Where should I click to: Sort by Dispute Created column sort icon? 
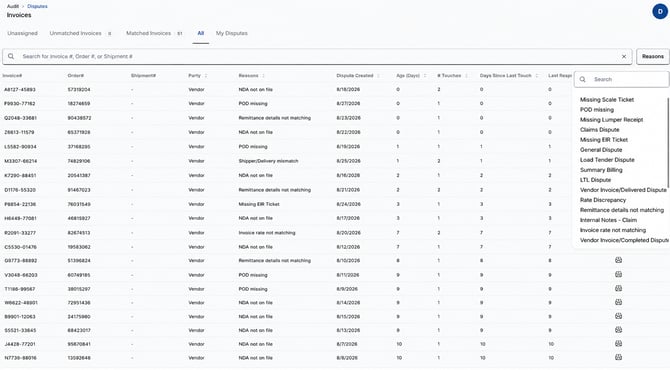click(x=378, y=76)
